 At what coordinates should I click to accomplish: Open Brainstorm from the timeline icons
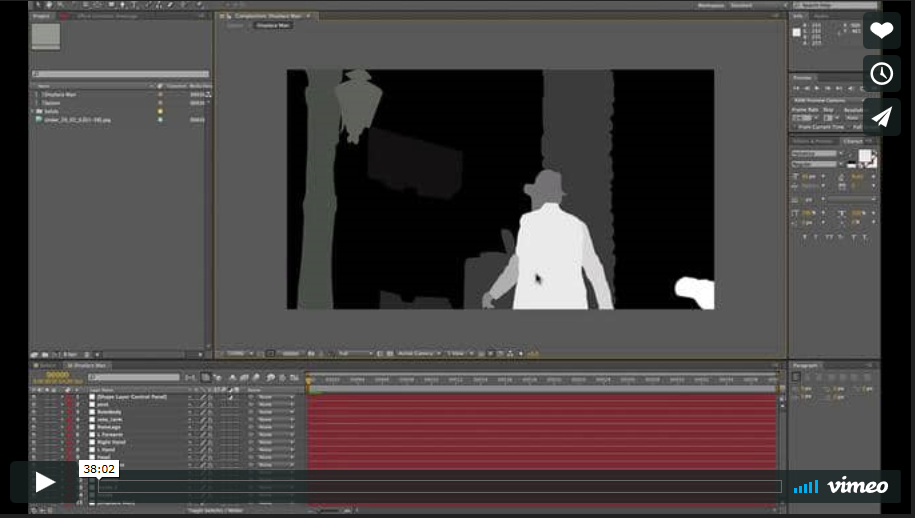pos(270,377)
